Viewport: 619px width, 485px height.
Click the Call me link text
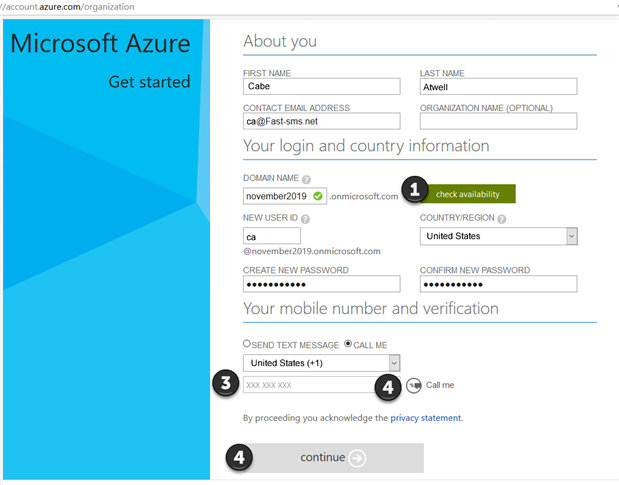click(440, 385)
